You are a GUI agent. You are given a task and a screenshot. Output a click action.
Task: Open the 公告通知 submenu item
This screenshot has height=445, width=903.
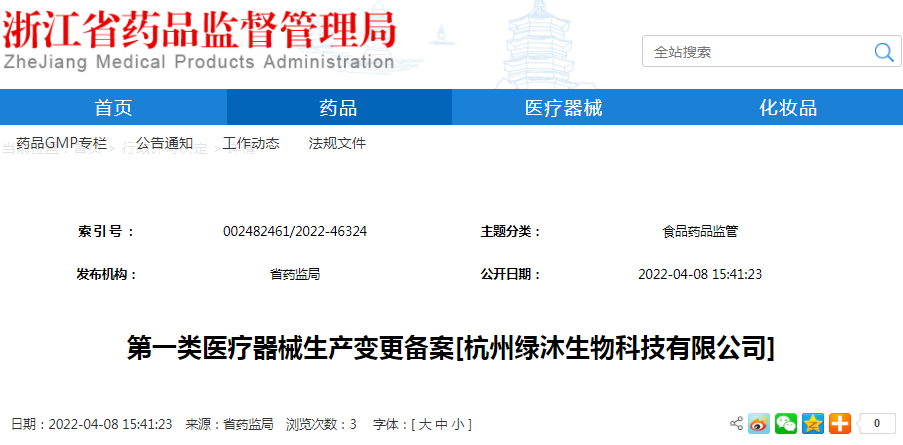point(165,143)
